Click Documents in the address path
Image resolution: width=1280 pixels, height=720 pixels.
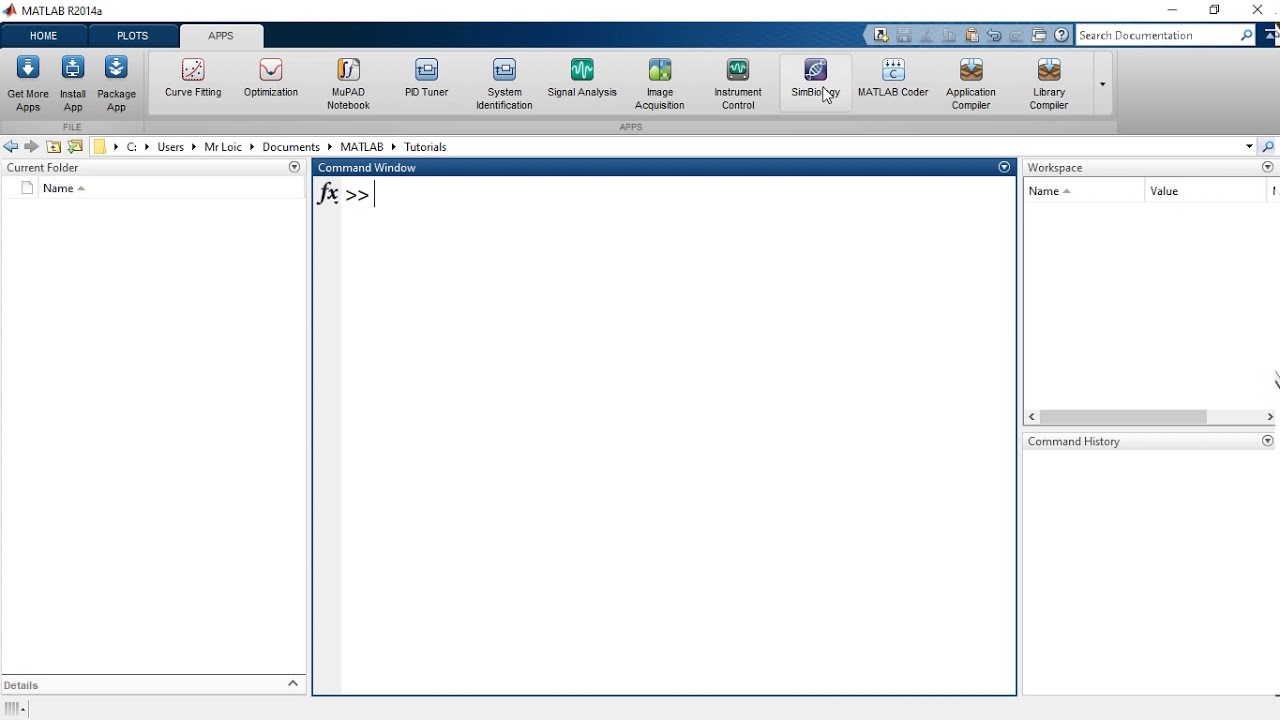(291, 147)
